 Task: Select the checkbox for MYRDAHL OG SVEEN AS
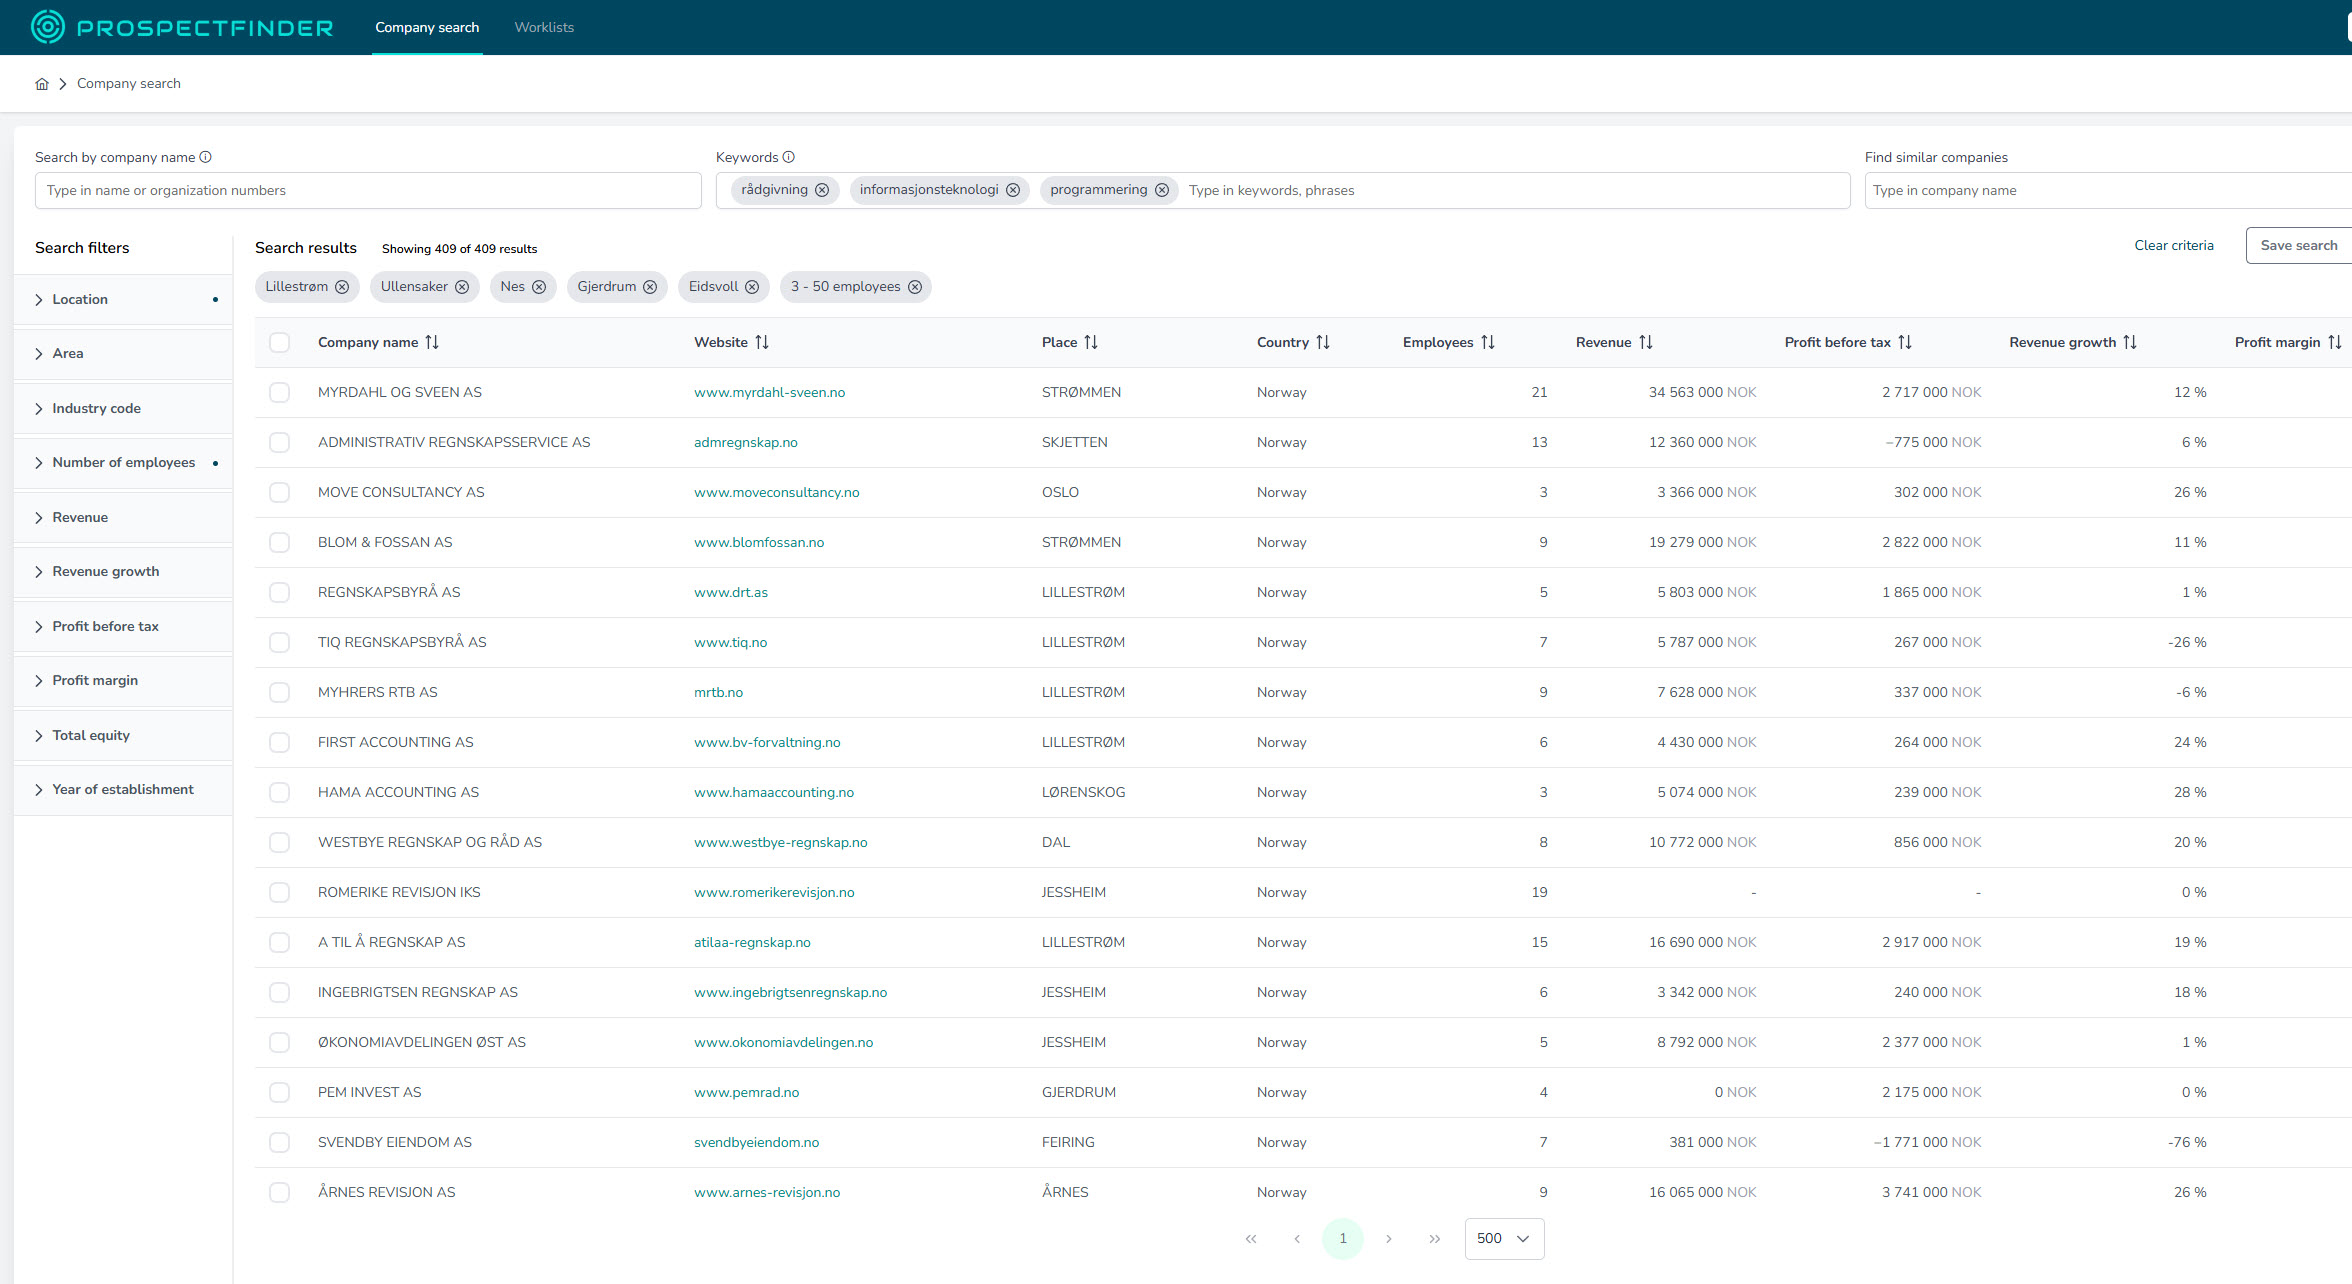pyautogui.click(x=279, y=392)
